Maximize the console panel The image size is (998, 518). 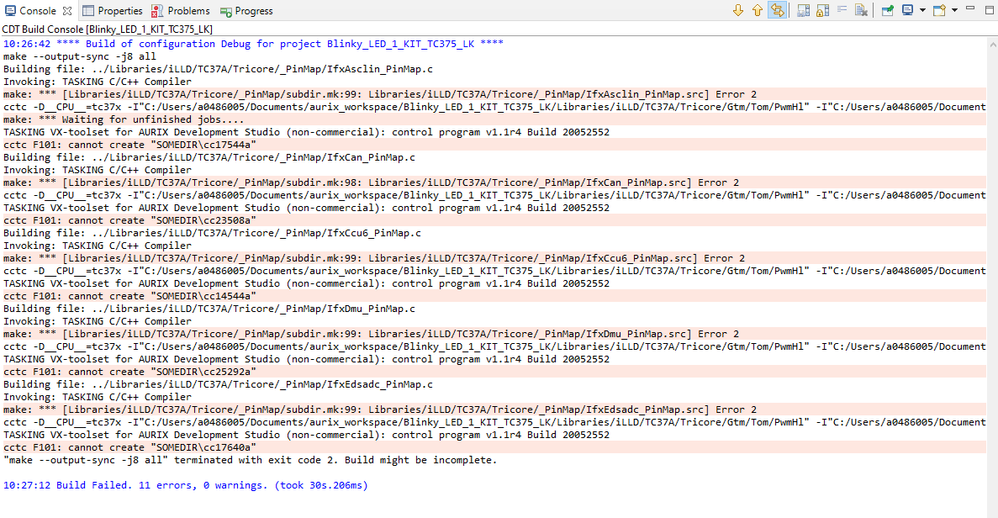click(987, 11)
